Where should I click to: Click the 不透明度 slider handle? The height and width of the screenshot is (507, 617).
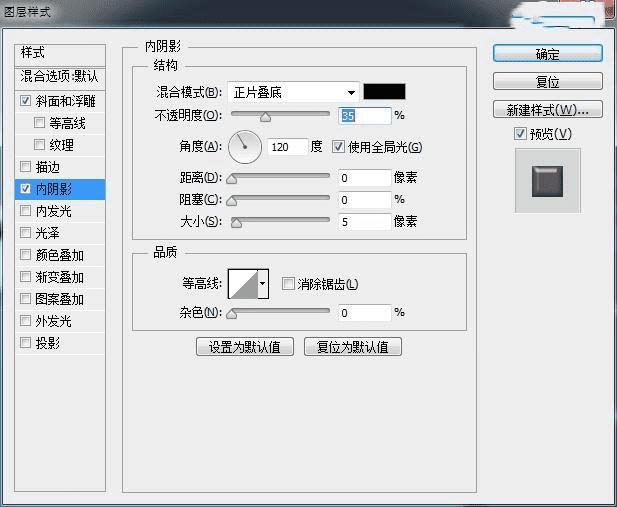tap(266, 117)
